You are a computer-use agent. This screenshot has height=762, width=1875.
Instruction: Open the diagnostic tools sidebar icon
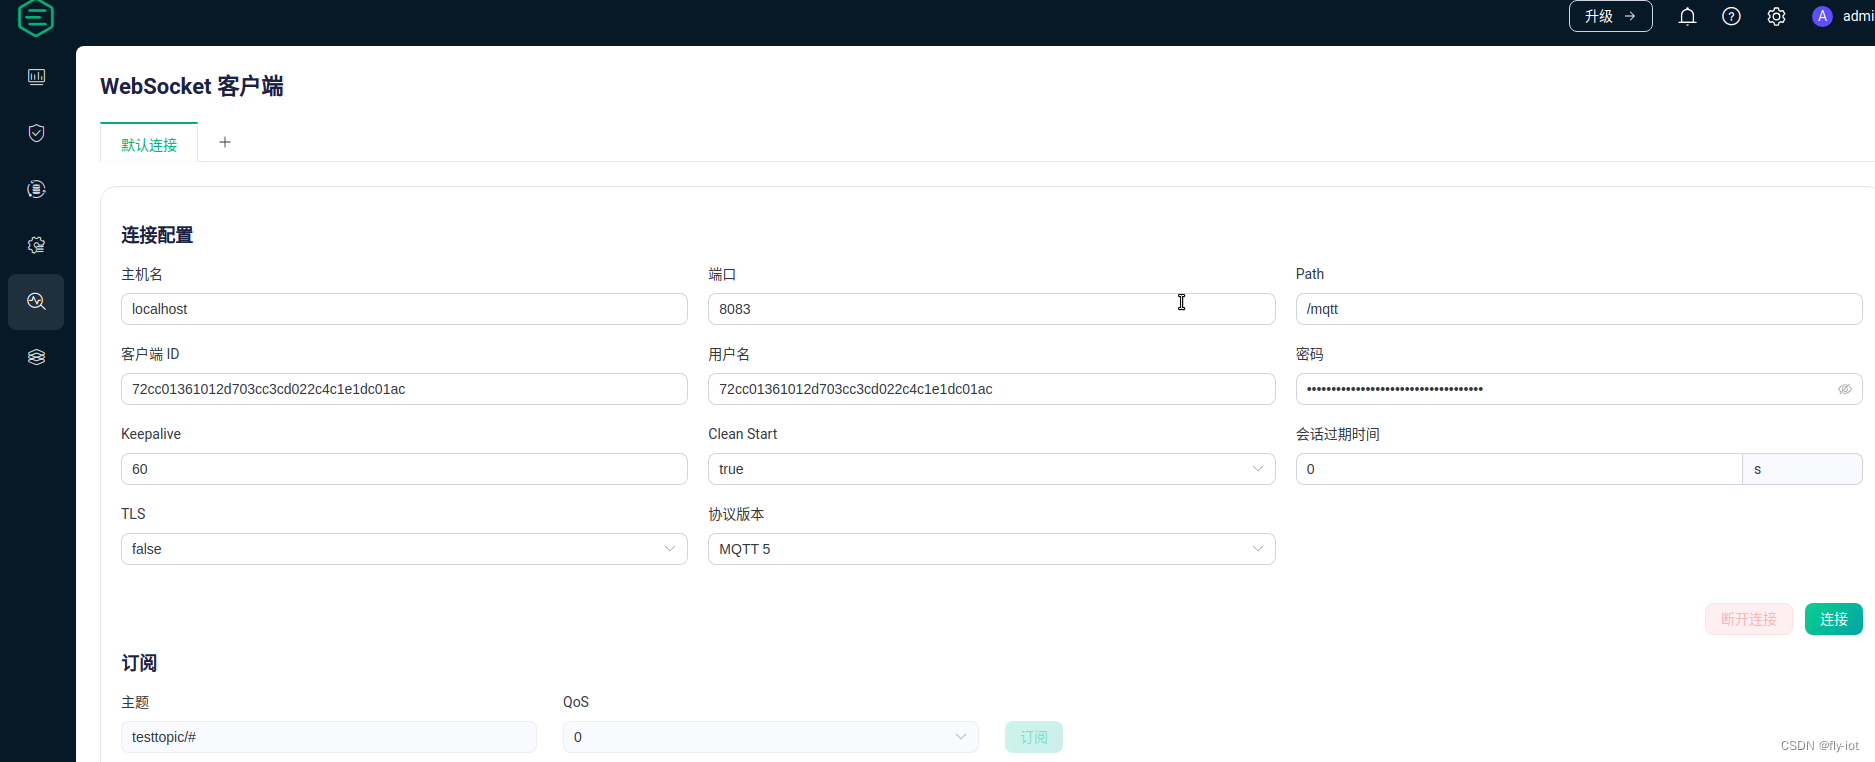[37, 301]
